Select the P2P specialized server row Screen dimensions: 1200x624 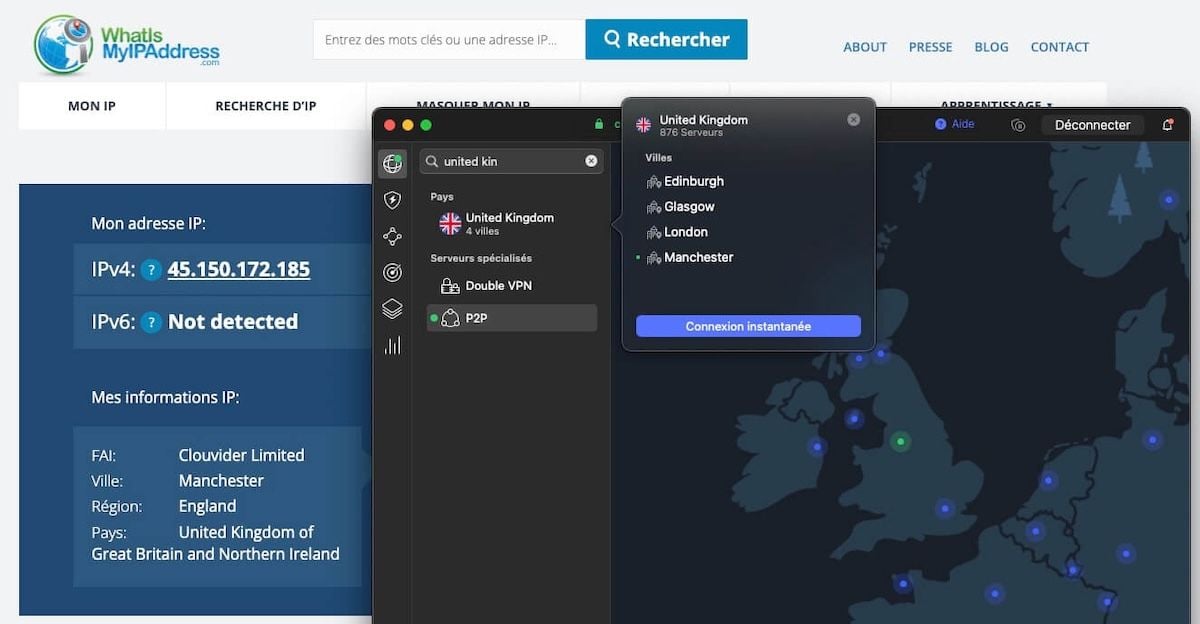click(511, 318)
